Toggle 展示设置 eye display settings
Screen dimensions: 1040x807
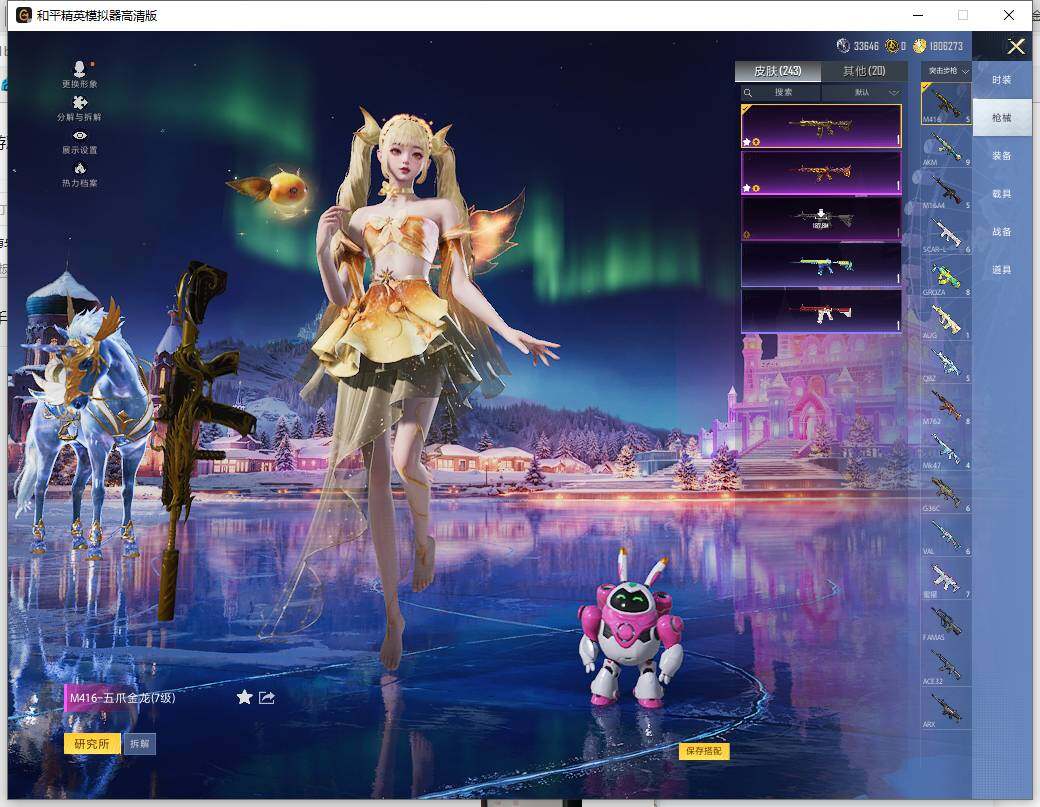coord(80,142)
